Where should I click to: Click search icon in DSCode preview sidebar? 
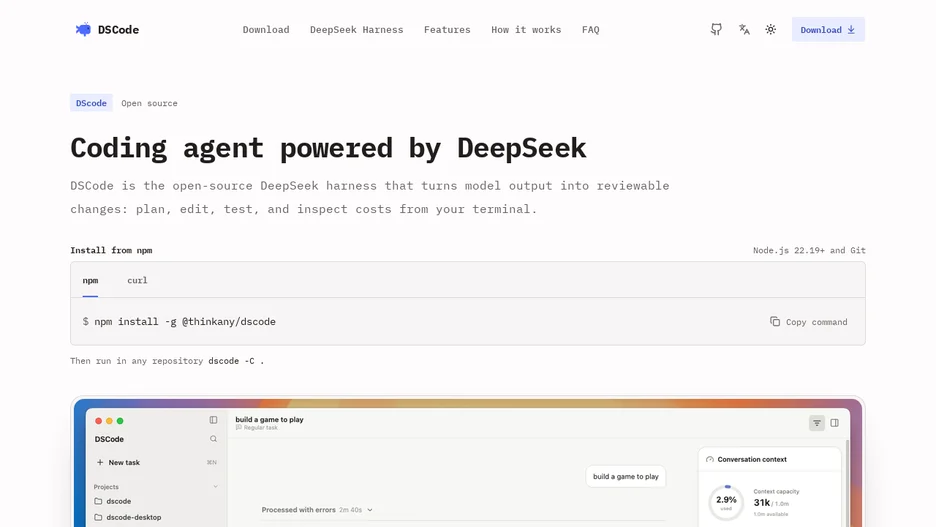(213, 439)
